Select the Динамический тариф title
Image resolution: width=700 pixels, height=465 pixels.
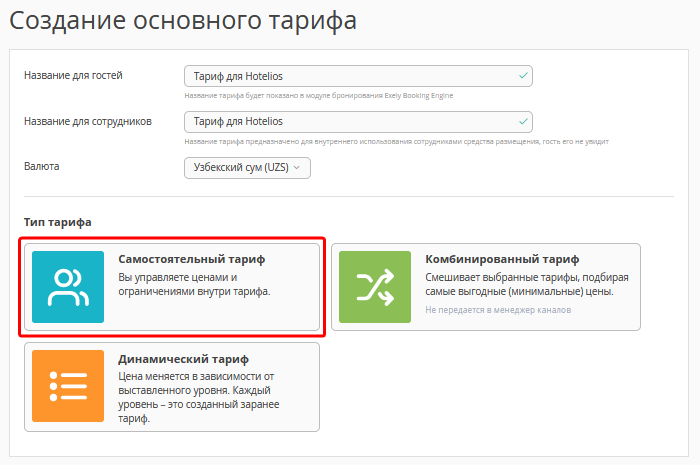point(183,359)
